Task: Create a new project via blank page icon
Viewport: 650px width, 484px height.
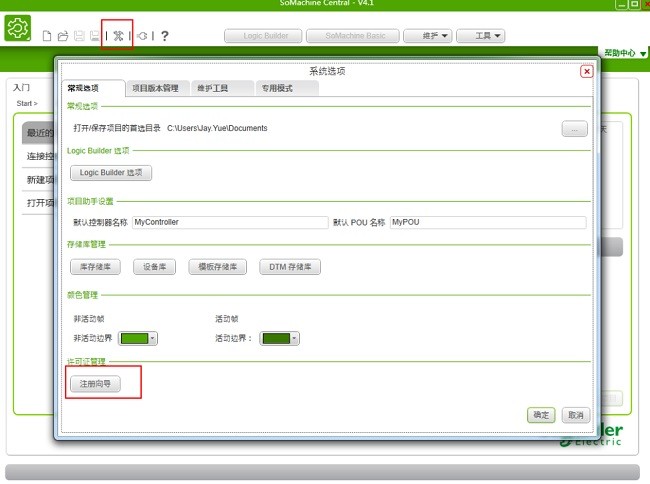Action: coord(47,36)
